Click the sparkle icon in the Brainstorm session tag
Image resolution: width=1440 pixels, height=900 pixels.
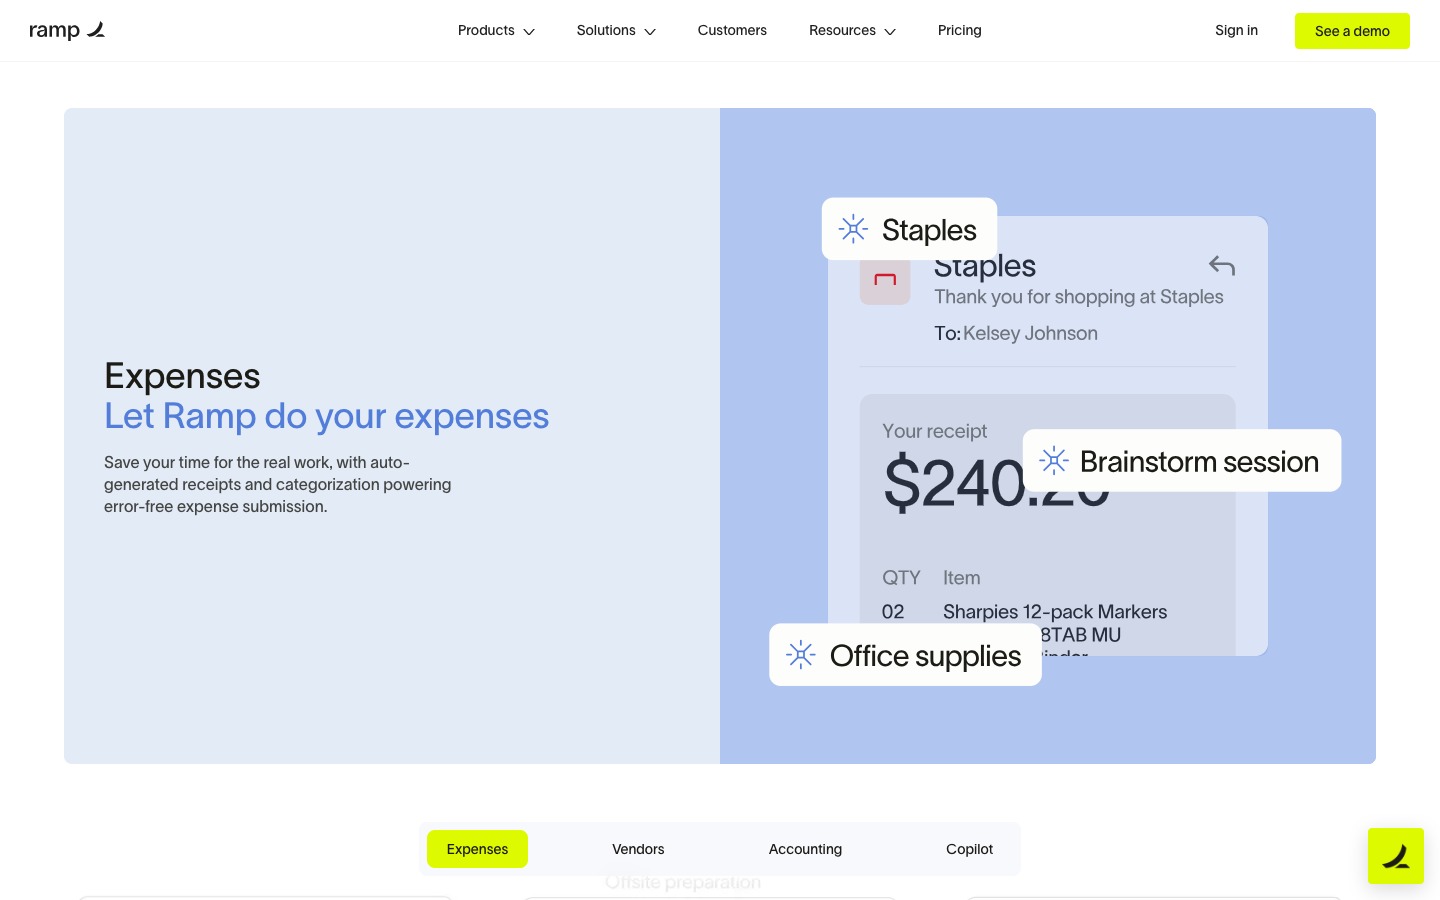click(1054, 461)
